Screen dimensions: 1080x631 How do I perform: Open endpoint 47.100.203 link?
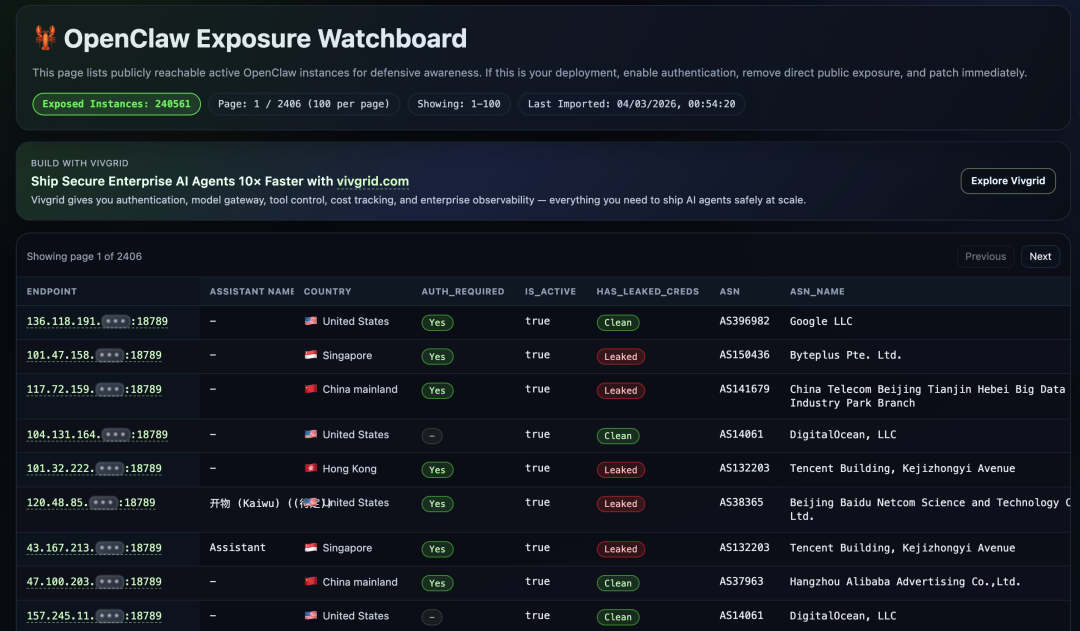(x=94, y=582)
